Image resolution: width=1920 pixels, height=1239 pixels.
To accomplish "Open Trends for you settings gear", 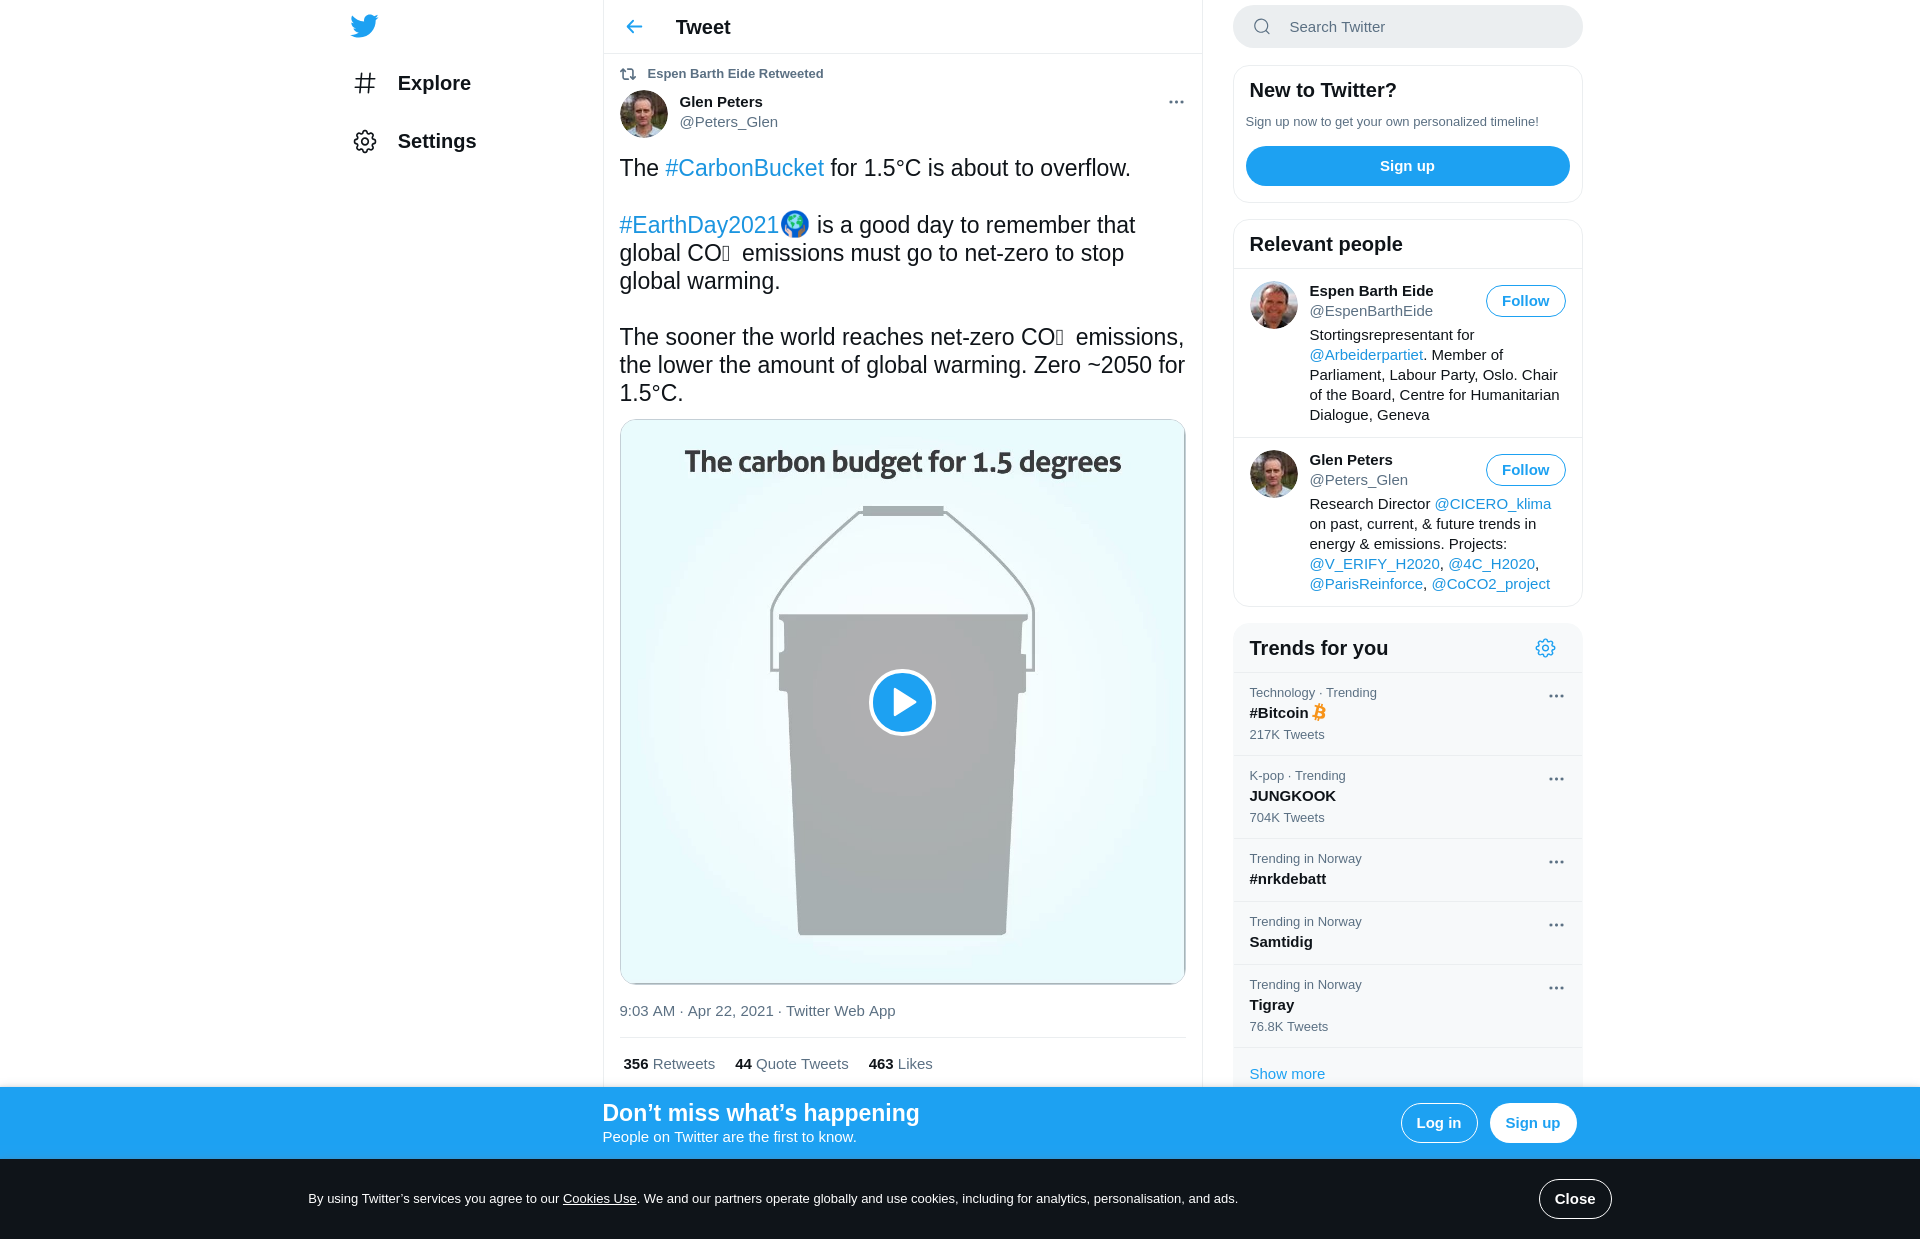I will coord(1545,648).
